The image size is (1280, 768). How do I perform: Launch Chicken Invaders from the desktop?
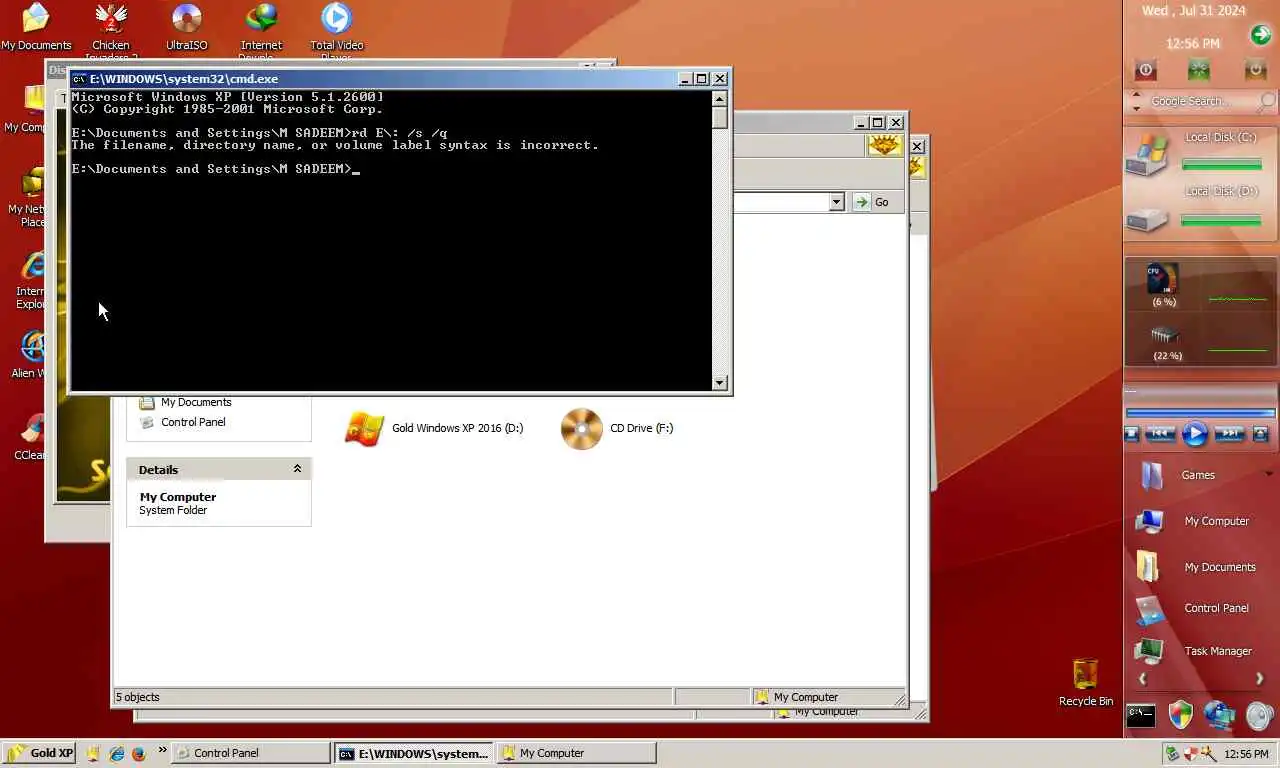coord(111,30)
